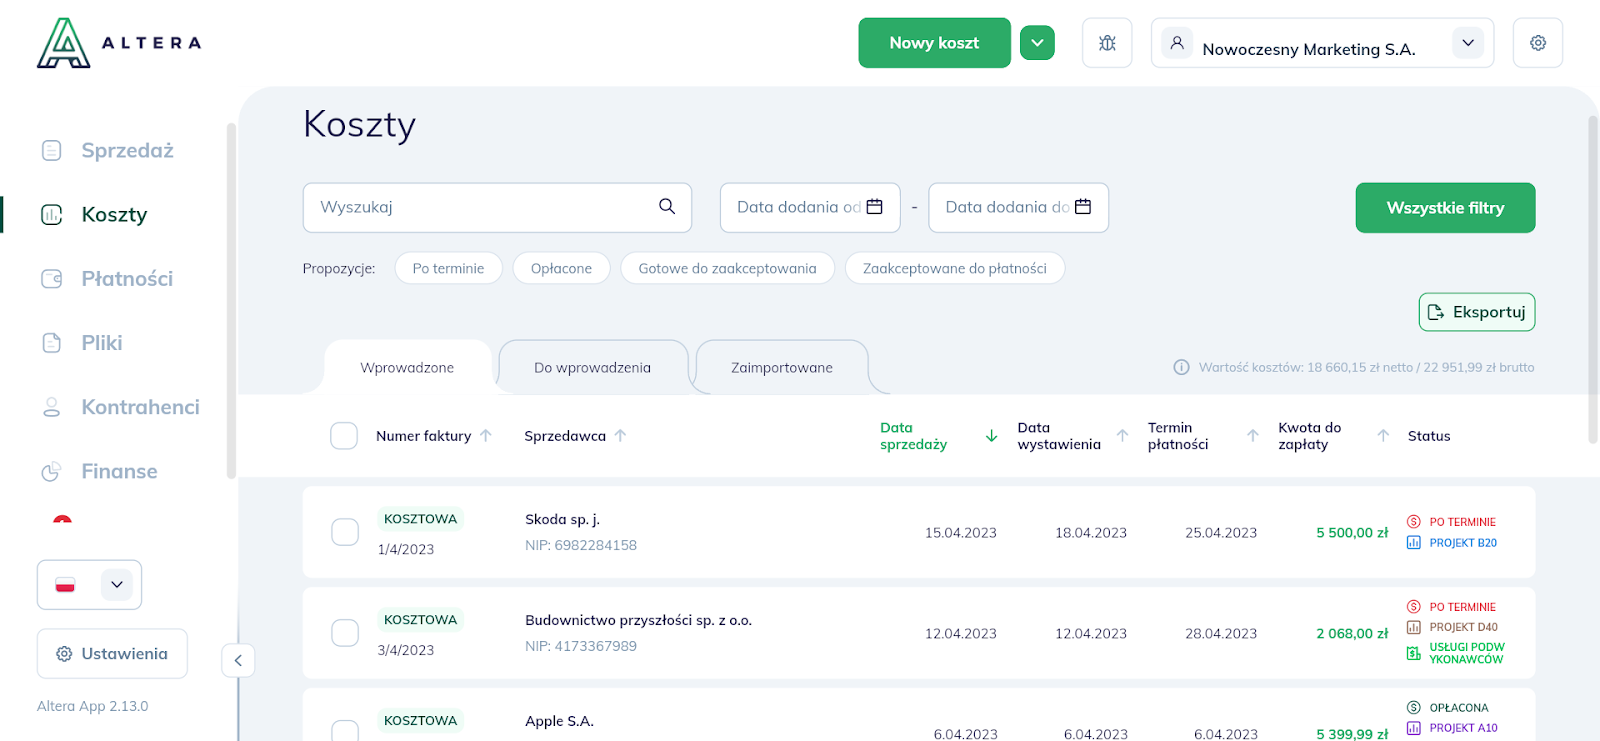
Task: Click the sidebar vertical scrollbar
Action: pyautogui.click(x=231, y=300)
